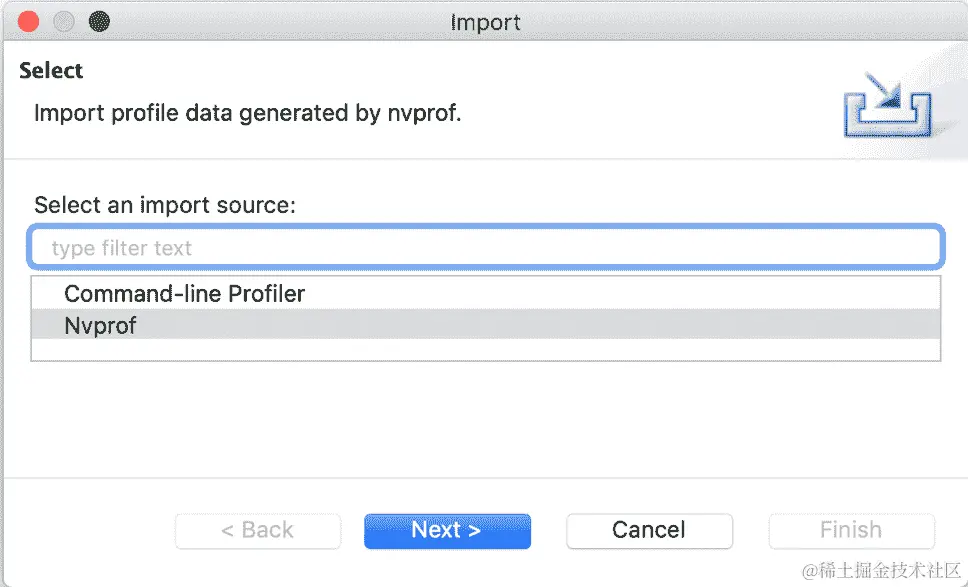Click the dark zoom window button
Viewport: 968px width, 587px height.
pyautogui.click(x=99, y=21)
